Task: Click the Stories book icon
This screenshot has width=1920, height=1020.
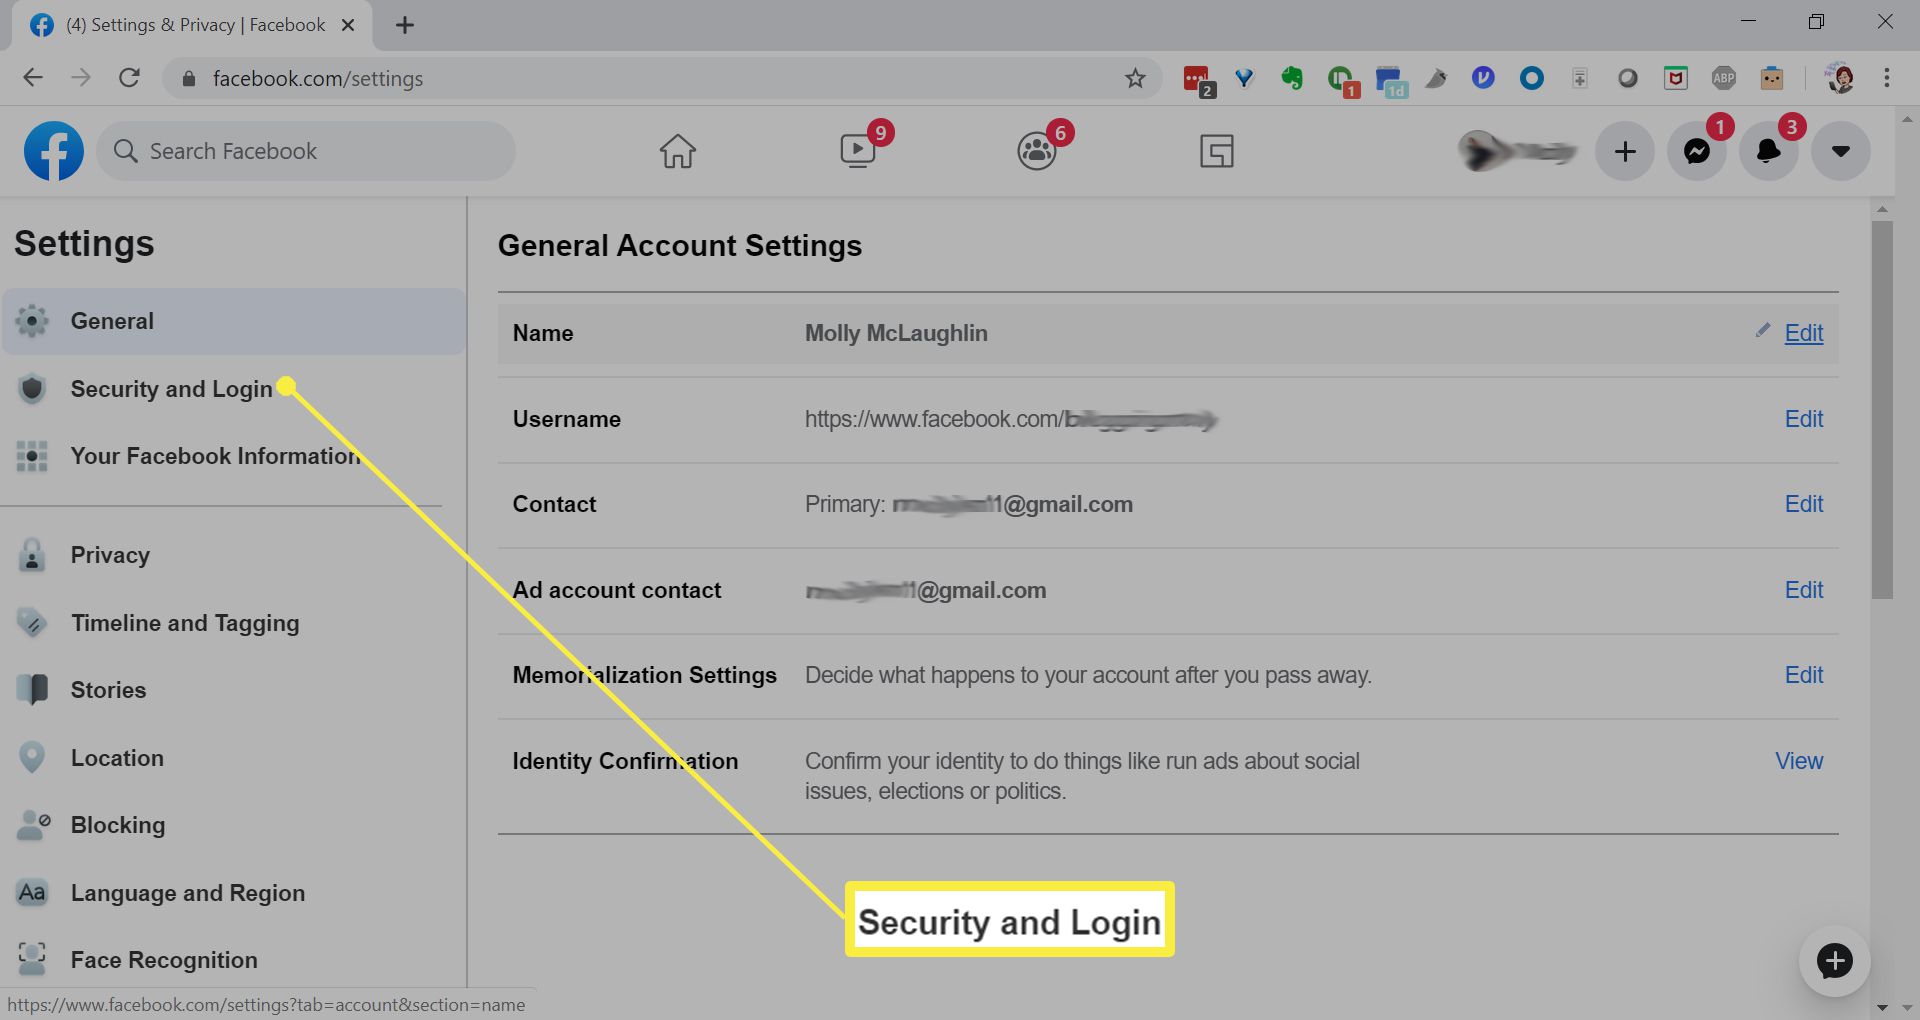Action: [32, 690]
